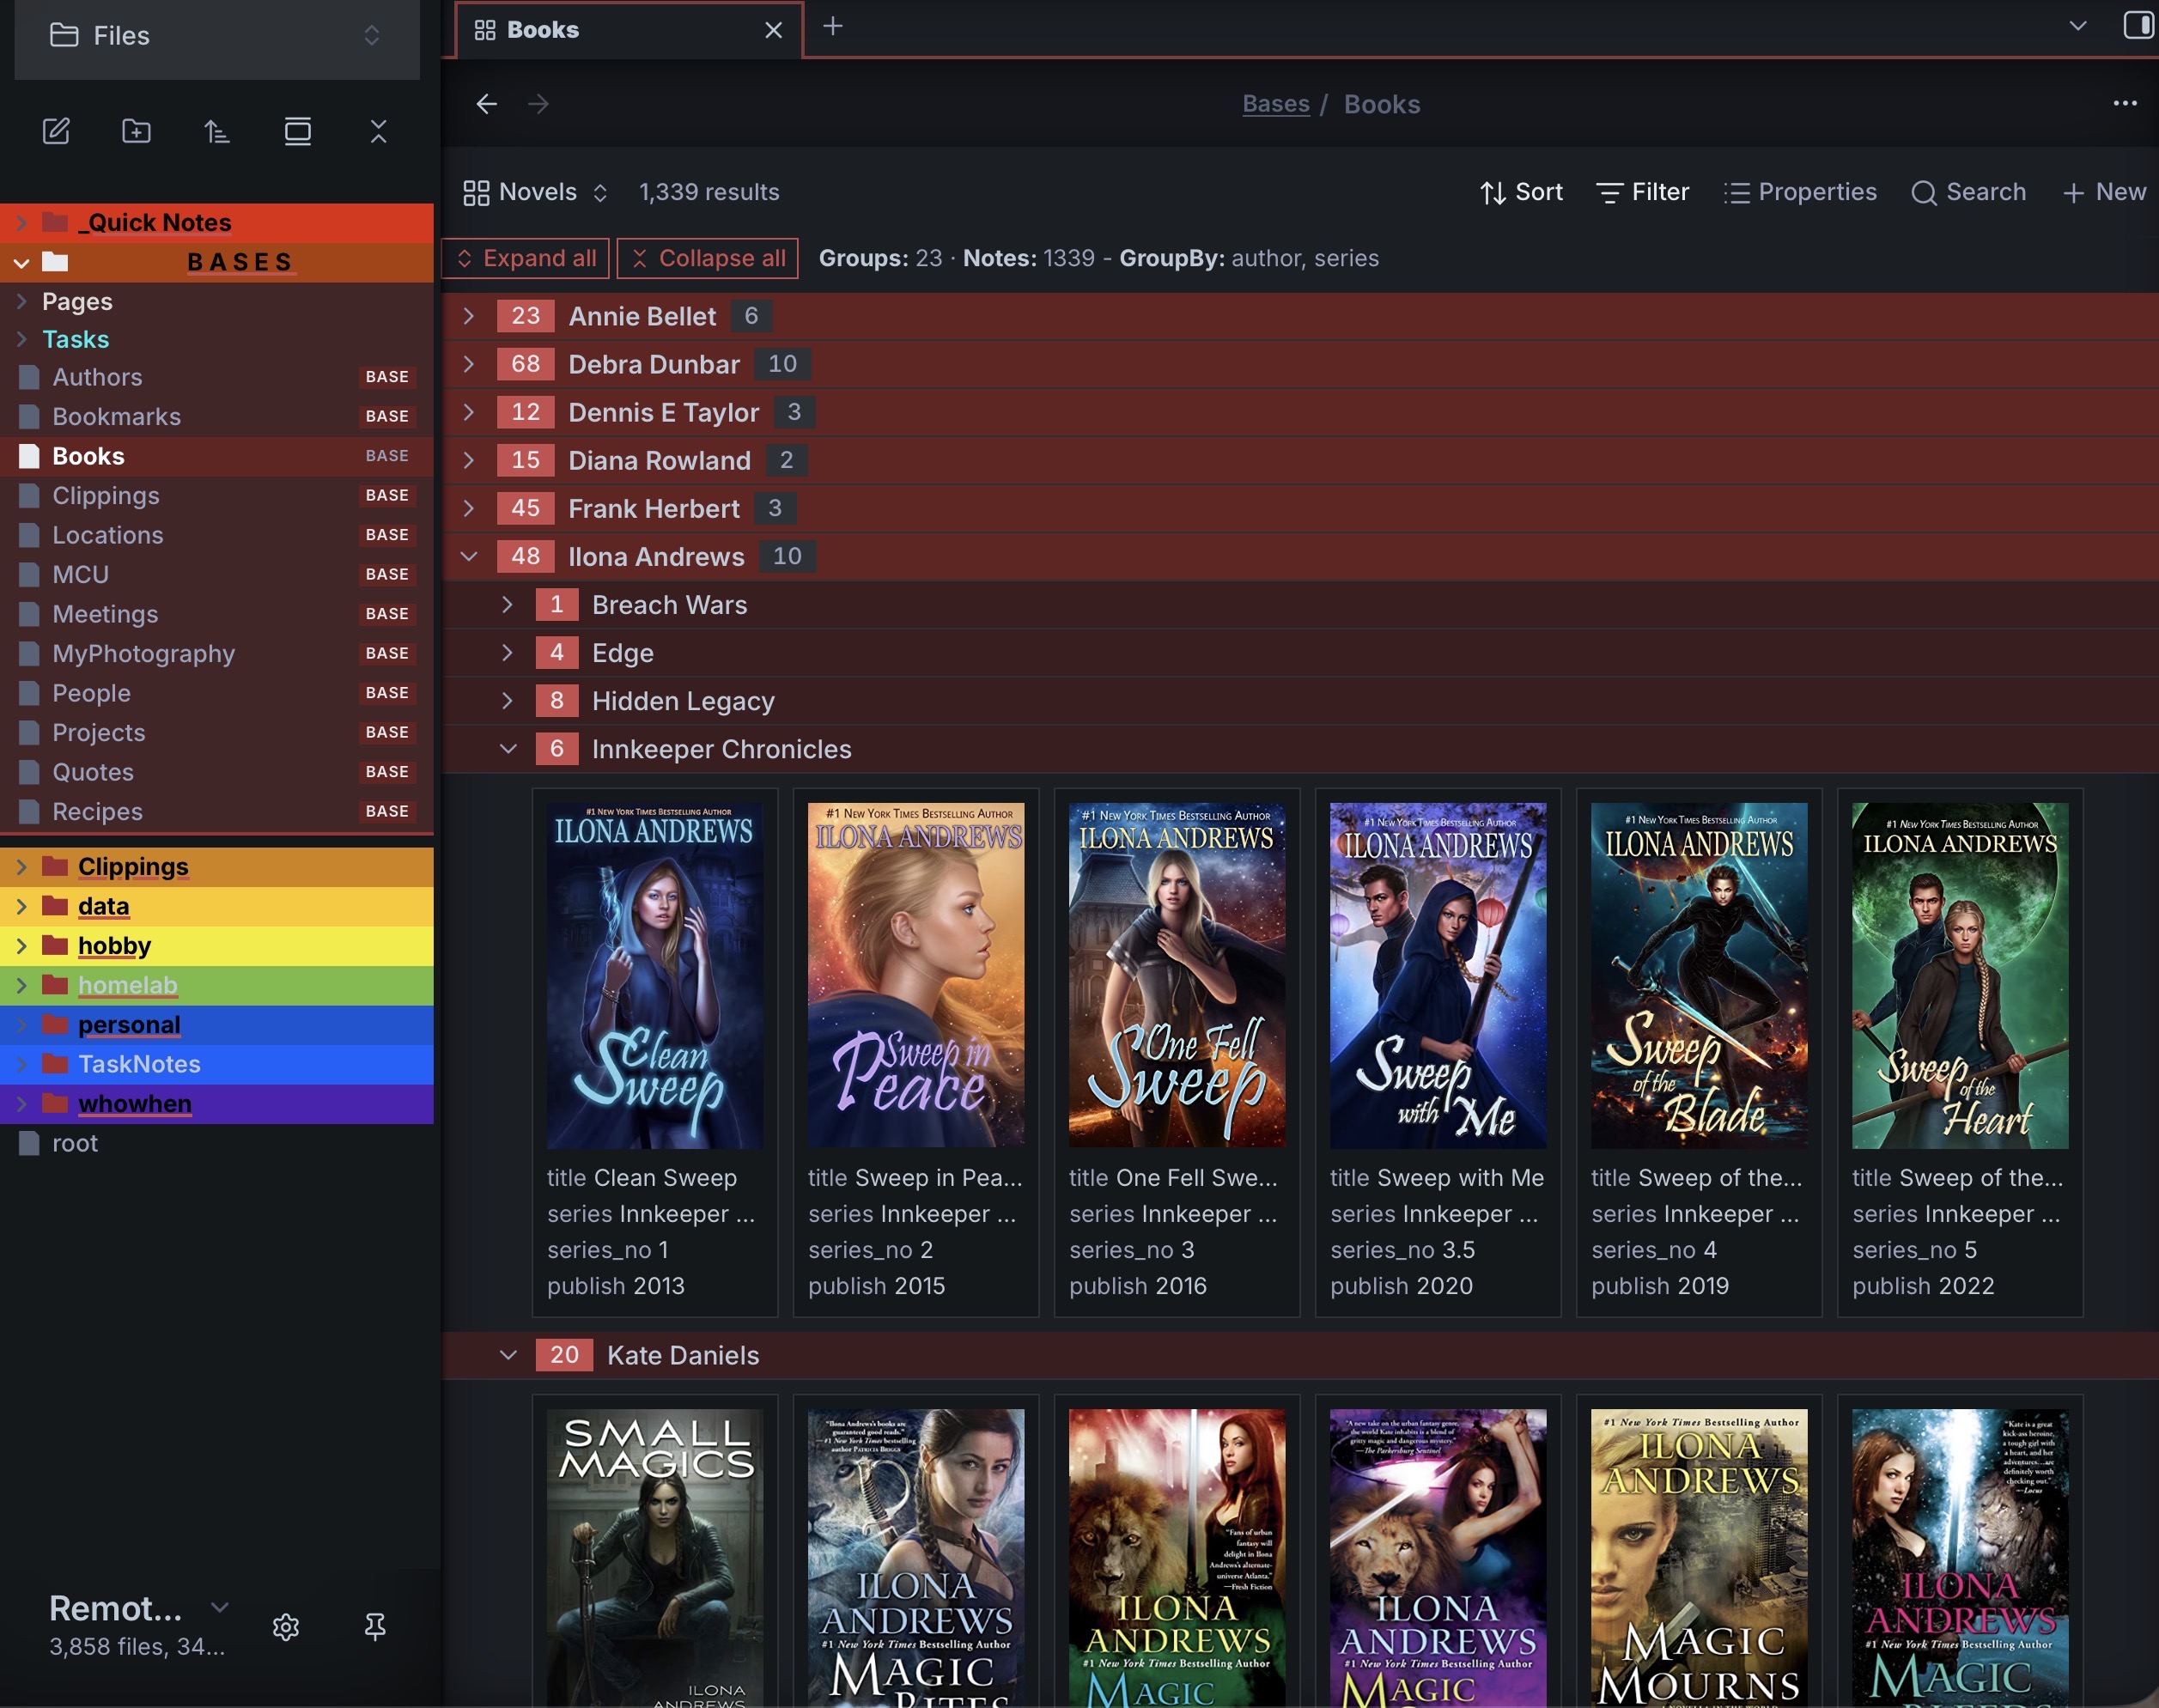This screenshot has width=2159, height=1708.
Task: Open the Novels view selector
Action: click(x=536, y=192)
